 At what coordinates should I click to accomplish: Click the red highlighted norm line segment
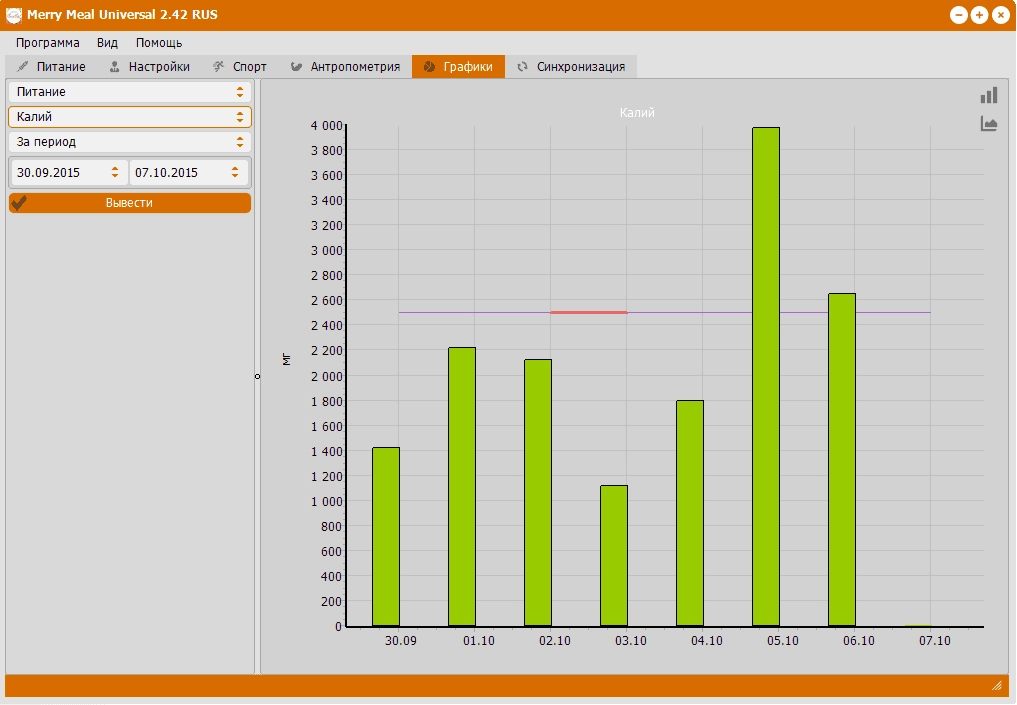pos(589,313)
